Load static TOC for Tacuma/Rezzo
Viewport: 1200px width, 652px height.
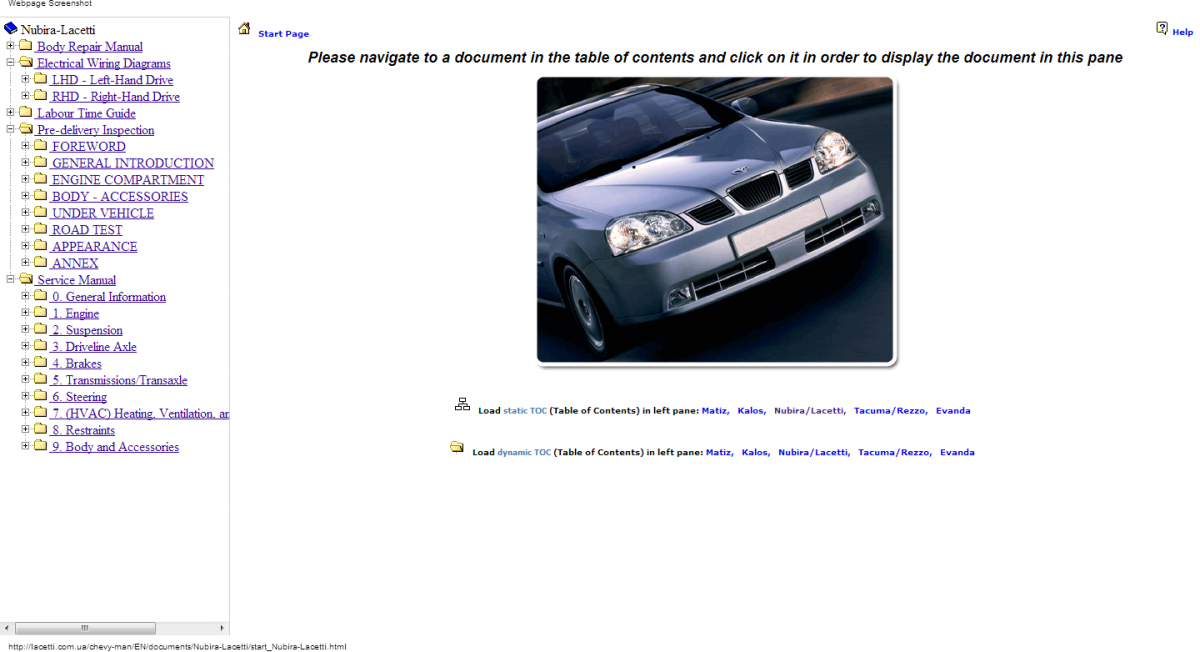pos(890,411)
